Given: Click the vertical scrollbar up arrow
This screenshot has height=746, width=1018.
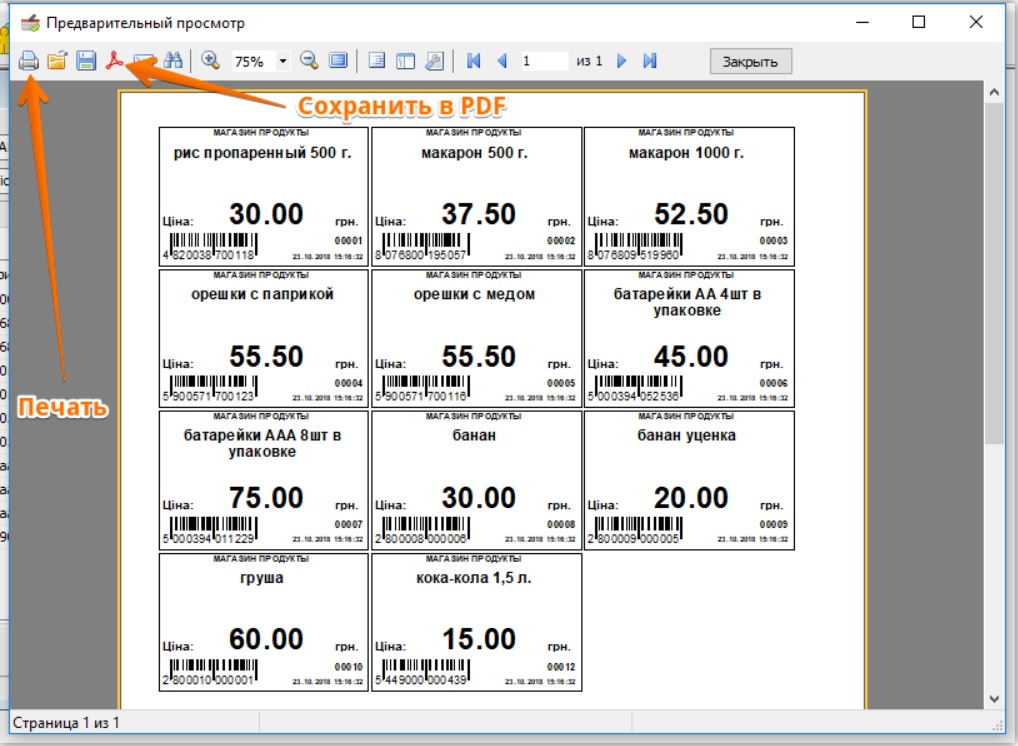Looking at the screenshot, I should (994, 92).
